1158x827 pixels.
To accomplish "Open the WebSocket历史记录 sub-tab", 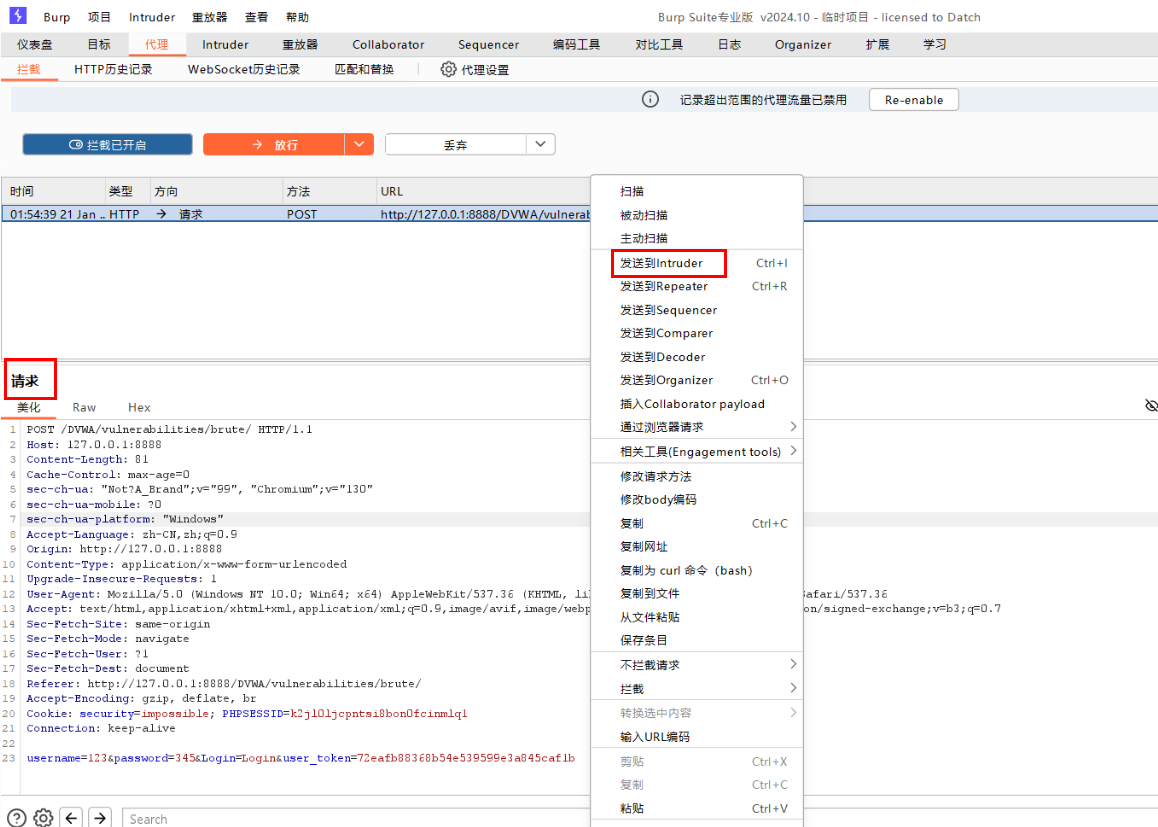I will click(244, 69).
